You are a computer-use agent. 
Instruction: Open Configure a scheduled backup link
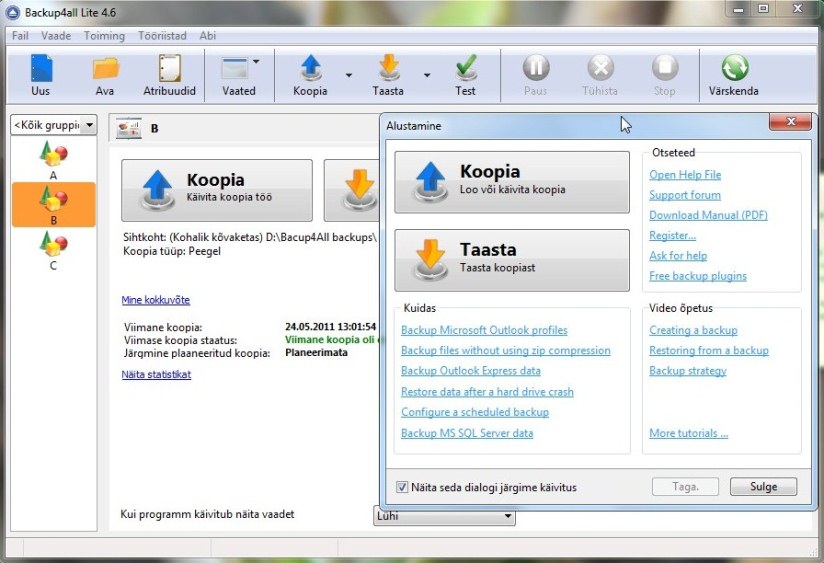[475, 413]
